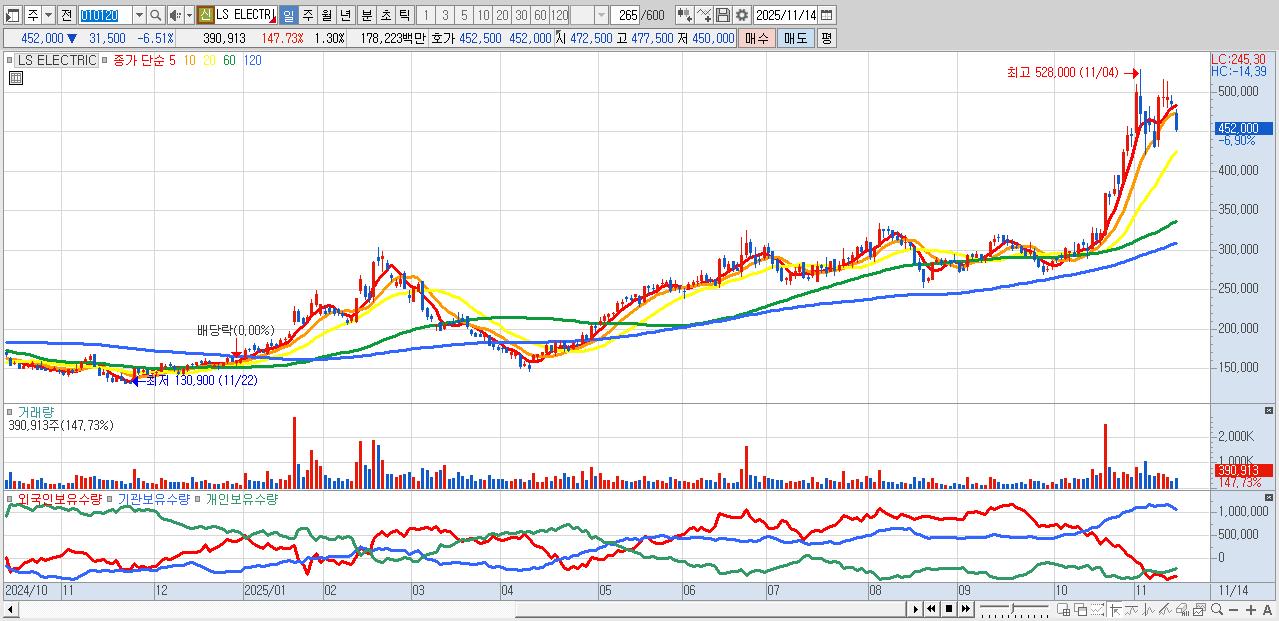Viewport: 1279px width, 621px height.
Task: Click the chart layout icon at toolbar start
Action: click(x=12, y=15)
